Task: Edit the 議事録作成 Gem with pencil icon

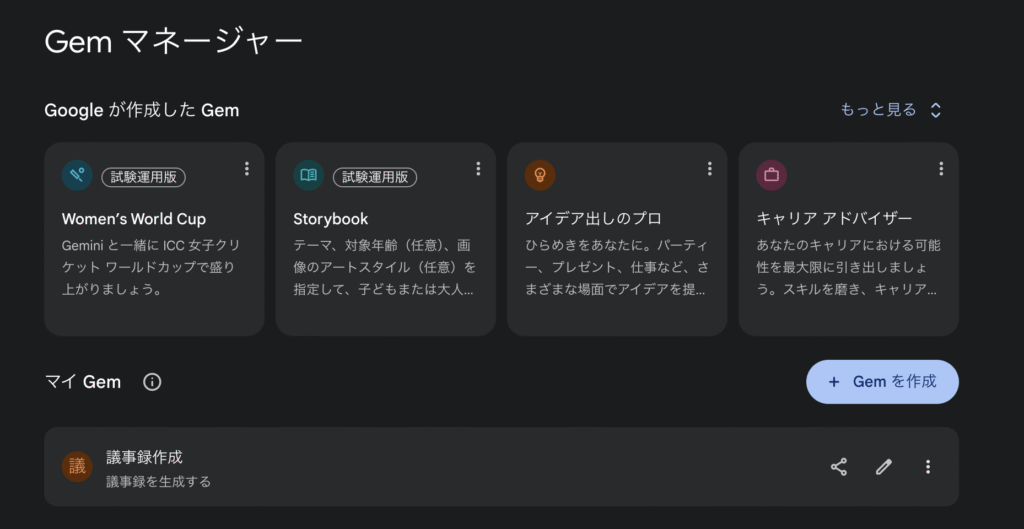Action: (x=884, y=467)
